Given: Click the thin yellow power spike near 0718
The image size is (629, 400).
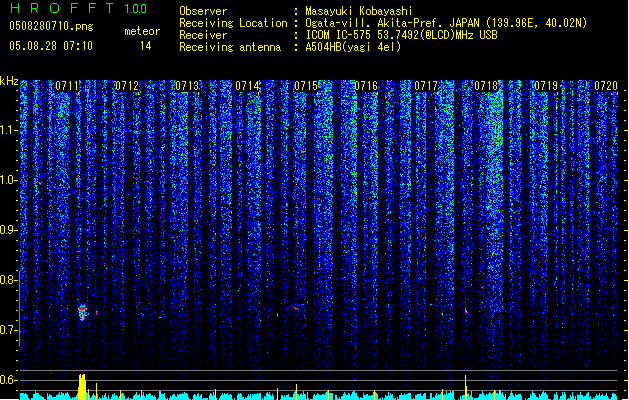Looking at the screenshot, I should (x=465, y=387).
